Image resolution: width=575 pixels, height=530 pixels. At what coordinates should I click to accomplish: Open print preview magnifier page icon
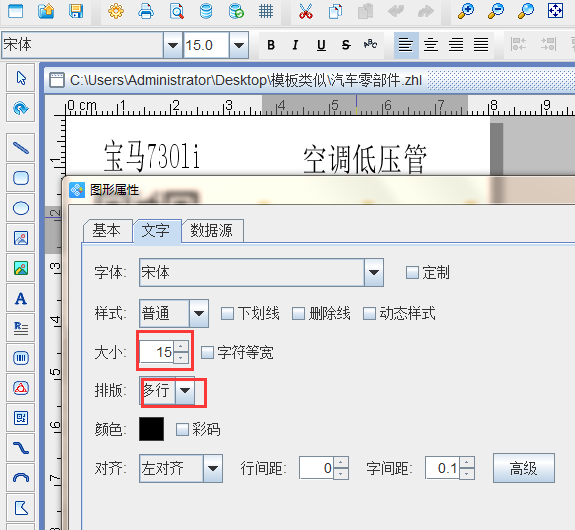coord(176,11)
